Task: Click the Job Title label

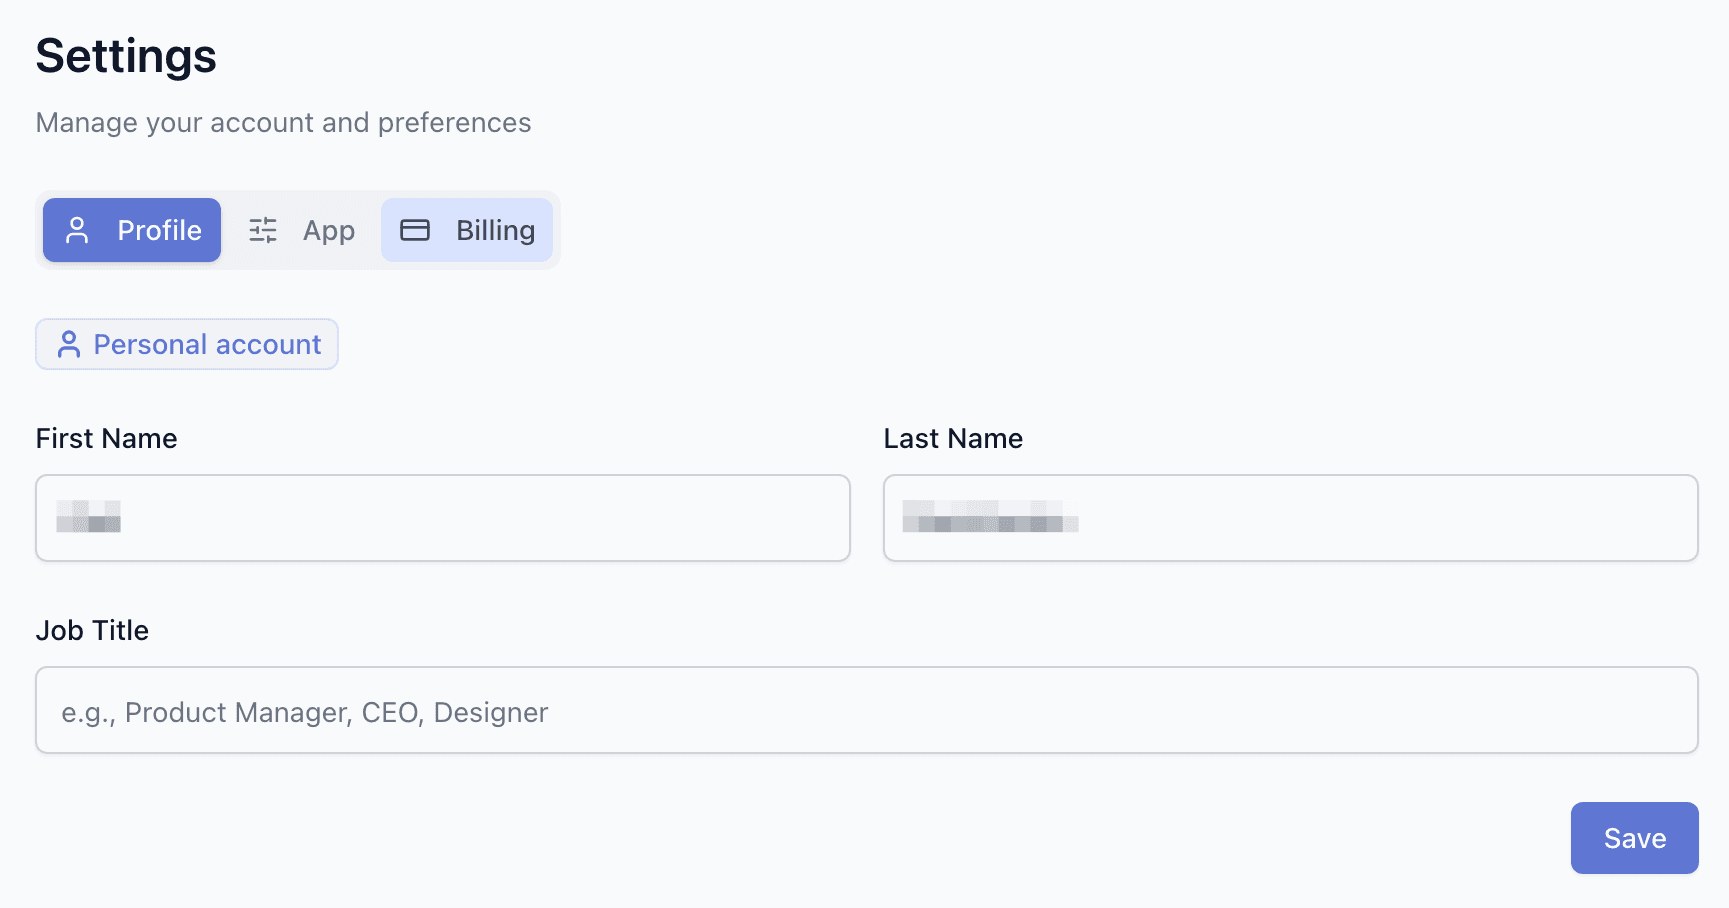Action: 92,630
